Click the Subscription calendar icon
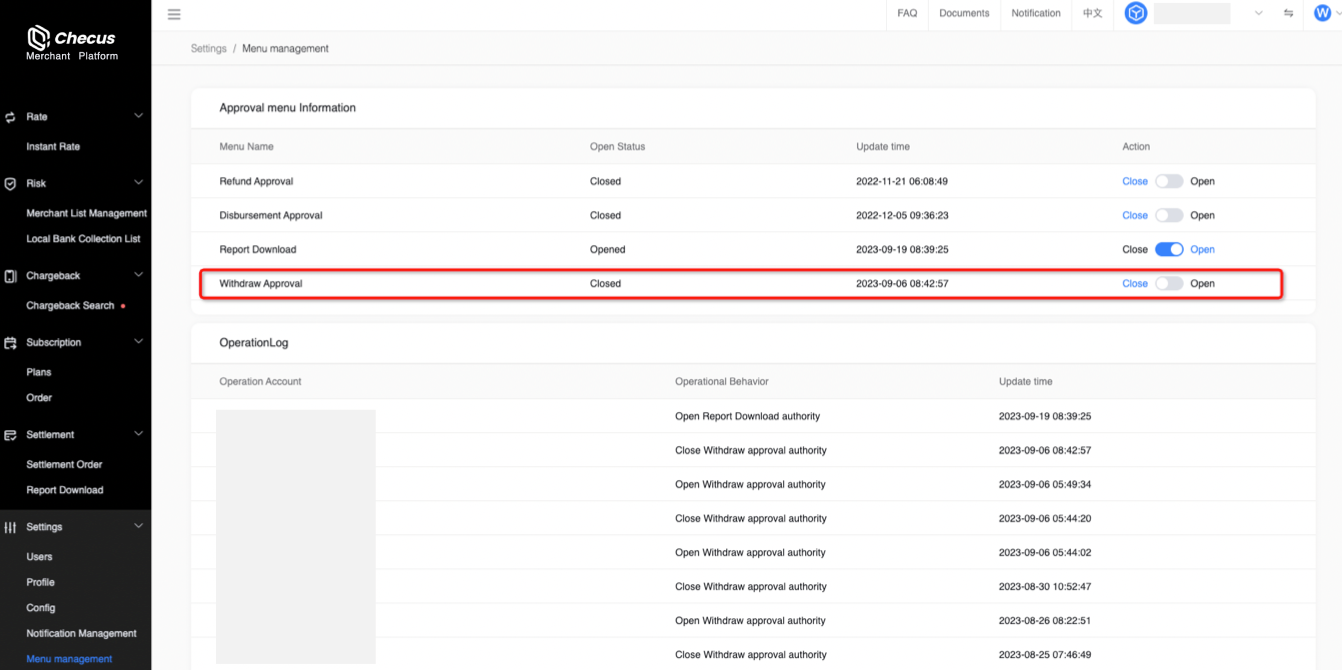 11,343
